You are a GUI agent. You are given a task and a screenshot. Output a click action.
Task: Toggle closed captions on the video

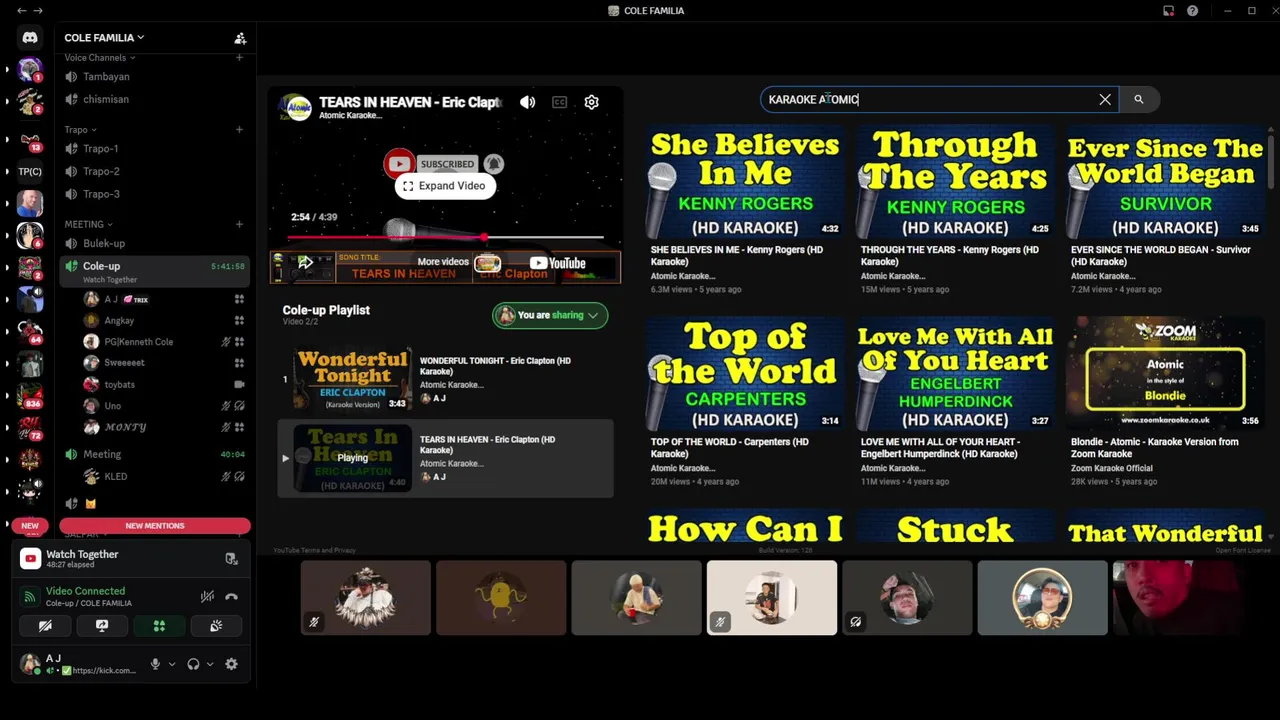tap(559, 102)
